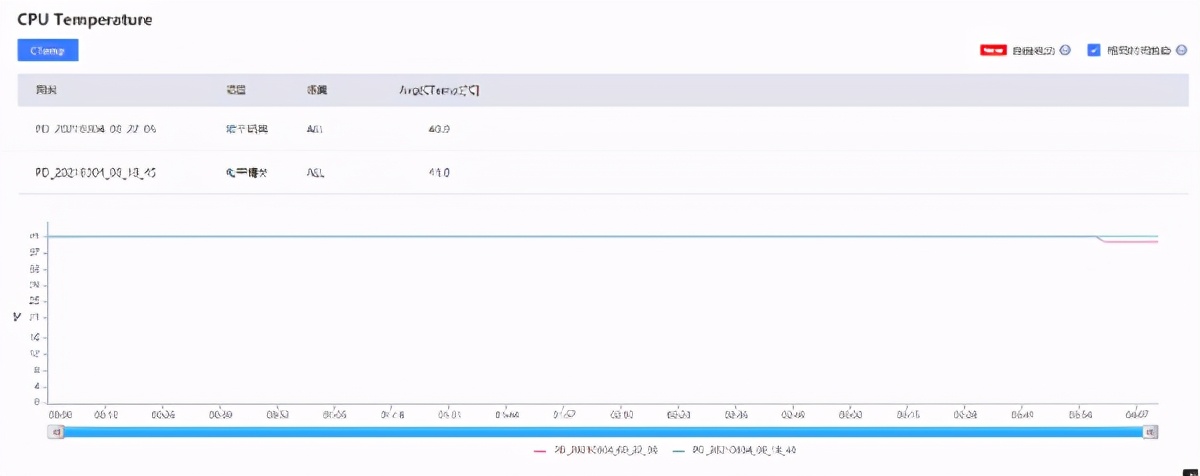Click the blue time range zoom bar
1200x476 pixels.
pyautogui.click(x=603, y=431)
